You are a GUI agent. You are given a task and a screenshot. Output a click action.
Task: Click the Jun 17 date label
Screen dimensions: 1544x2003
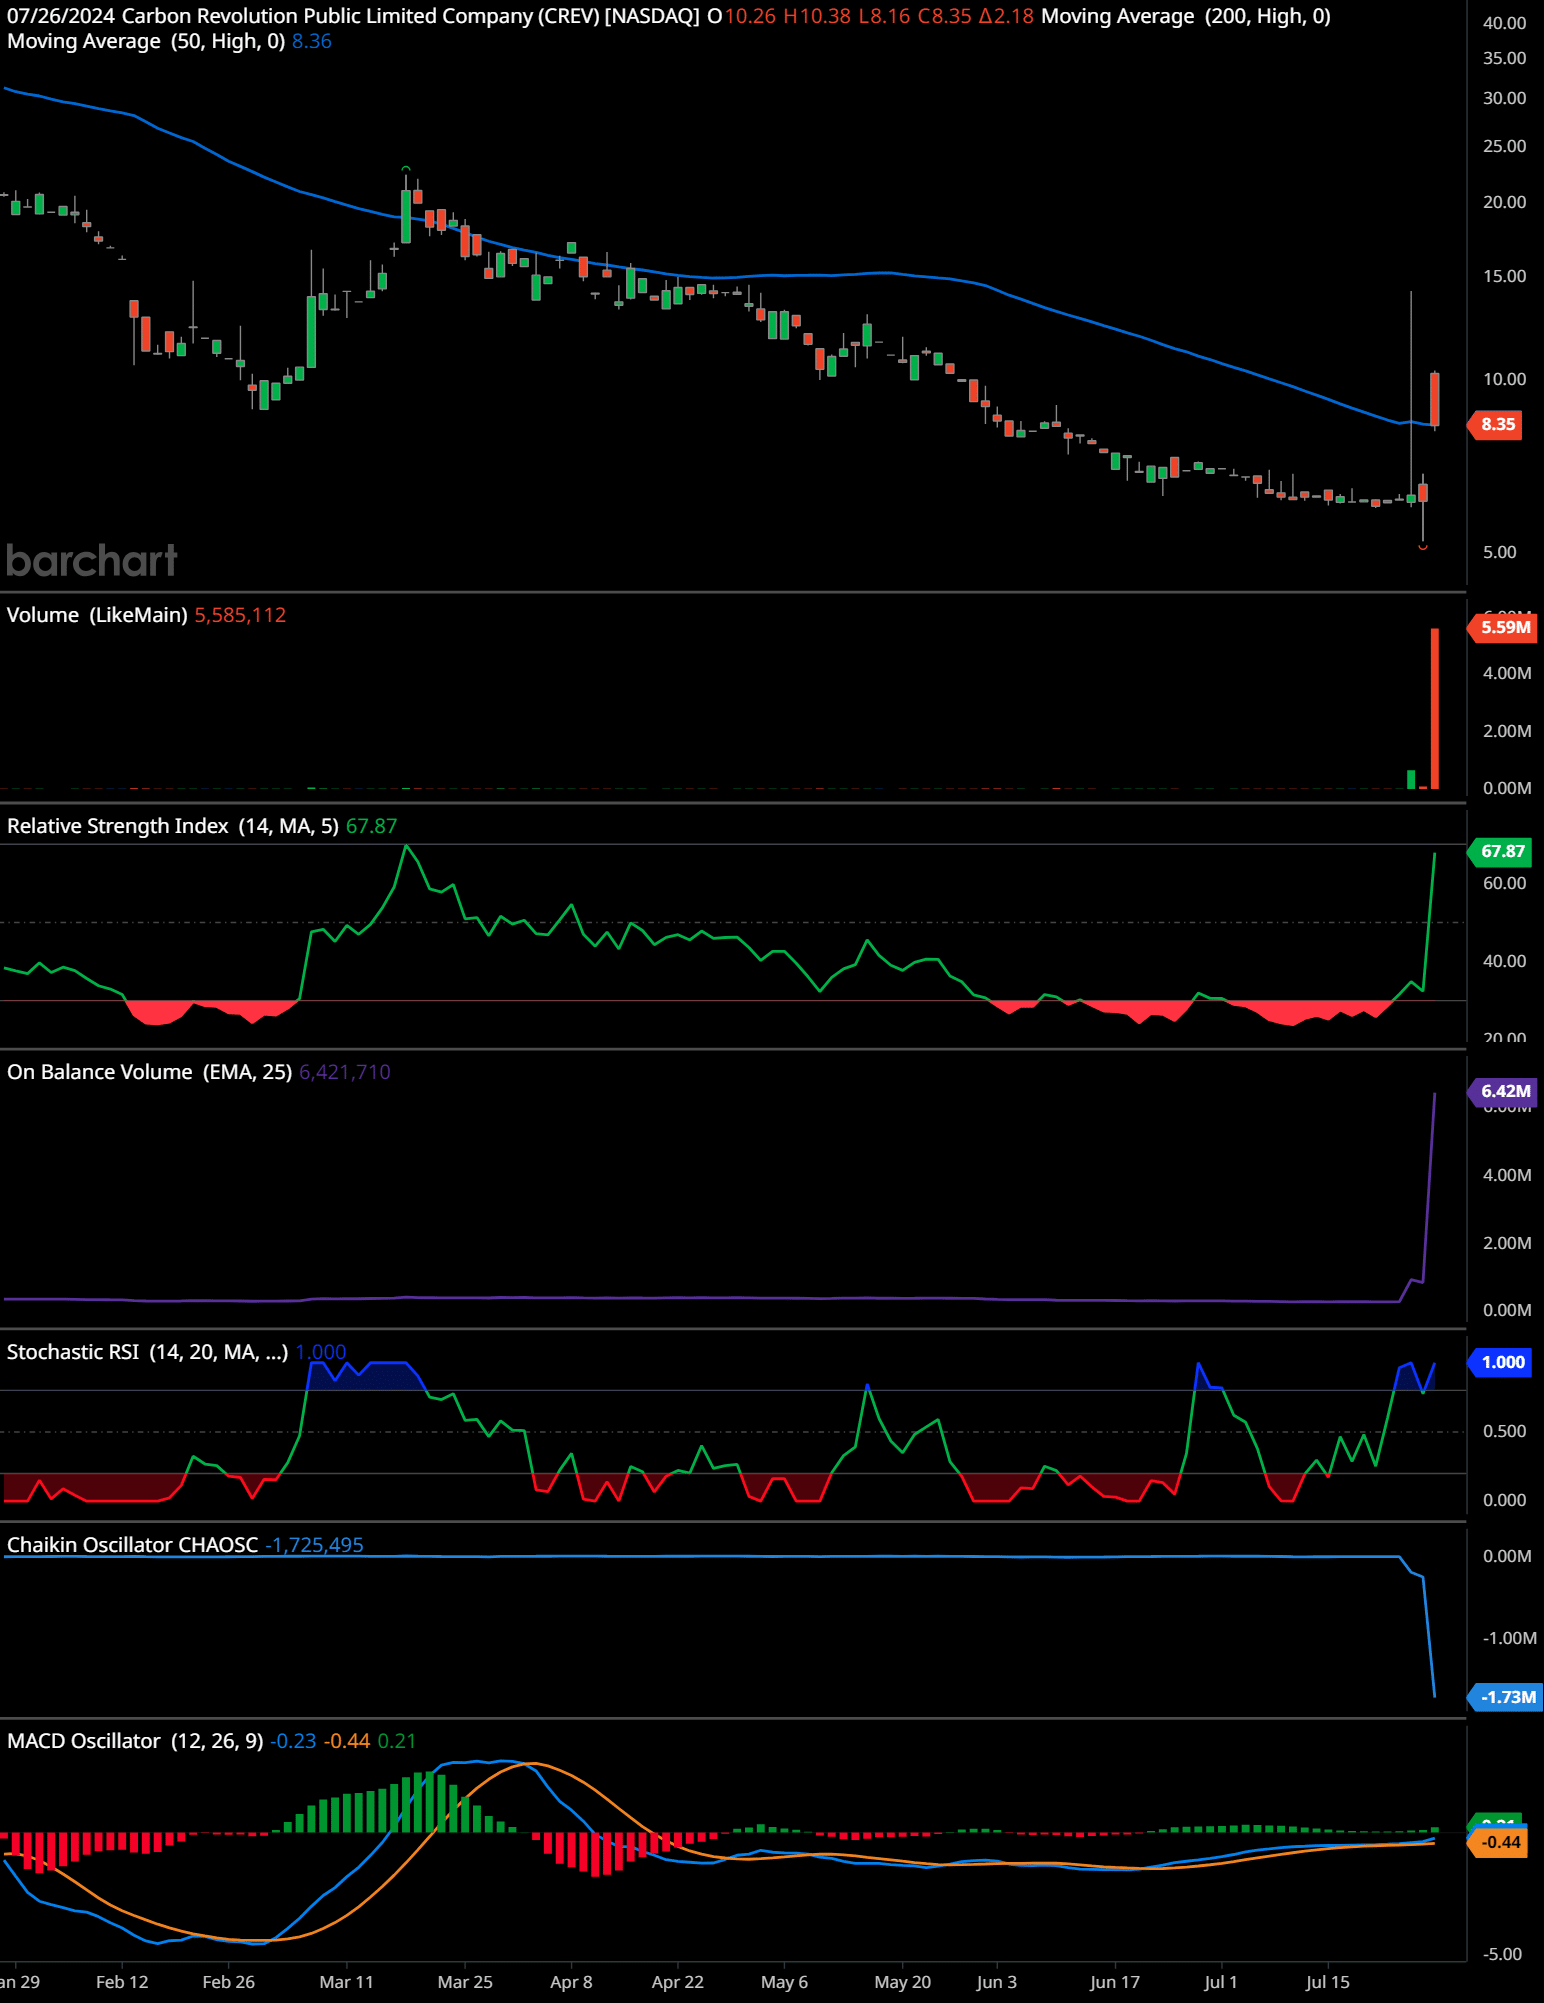[1114, 1982]
